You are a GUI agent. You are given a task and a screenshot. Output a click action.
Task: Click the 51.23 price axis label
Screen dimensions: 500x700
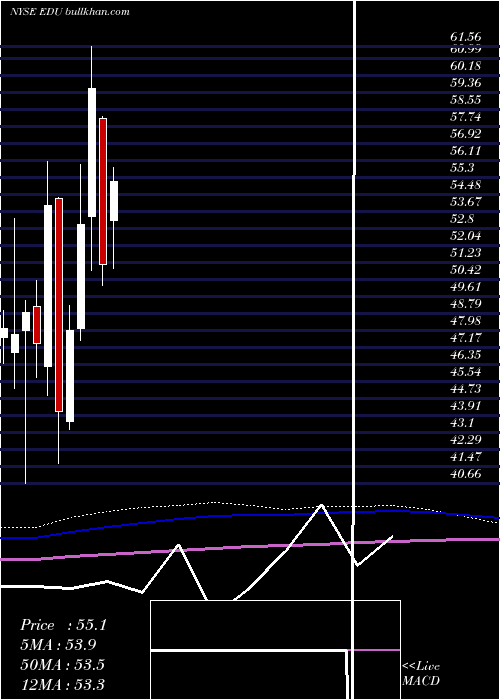tap(465, 253)
